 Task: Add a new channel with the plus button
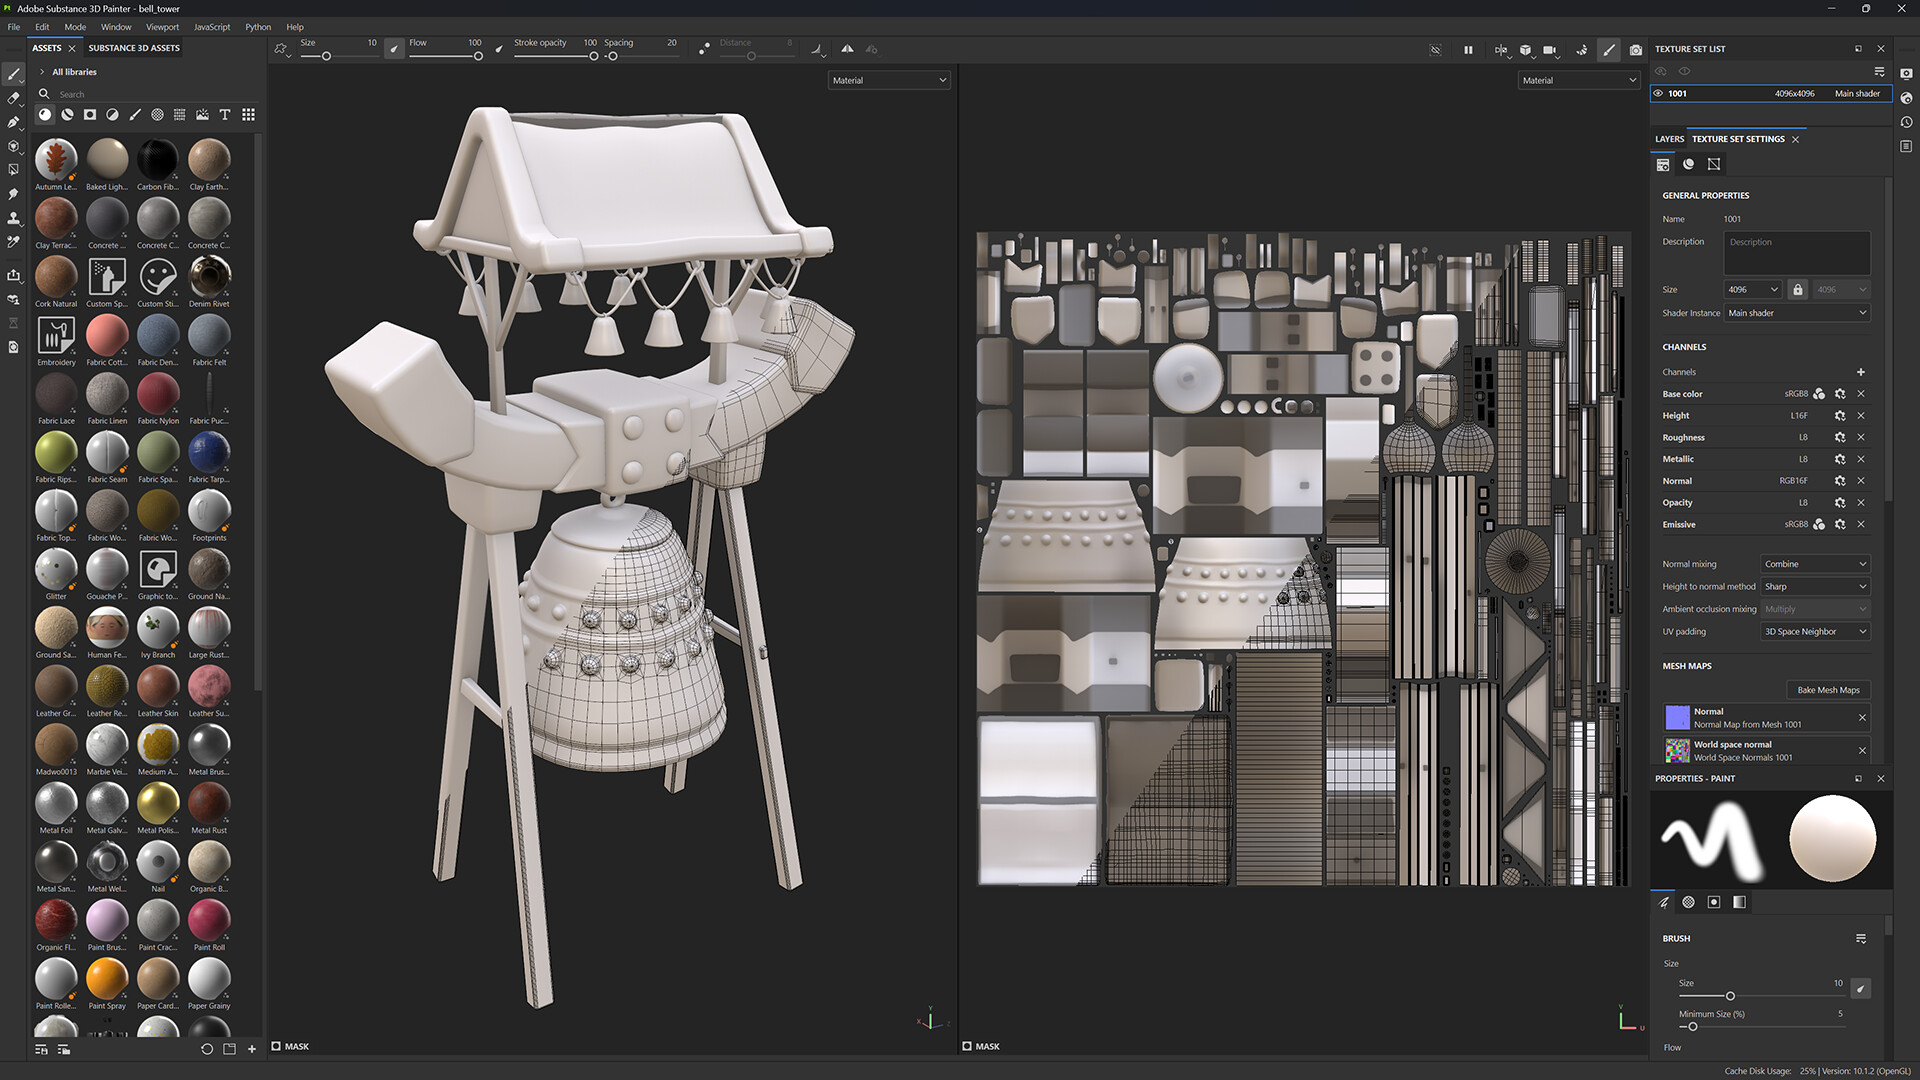click(1861, 371)
